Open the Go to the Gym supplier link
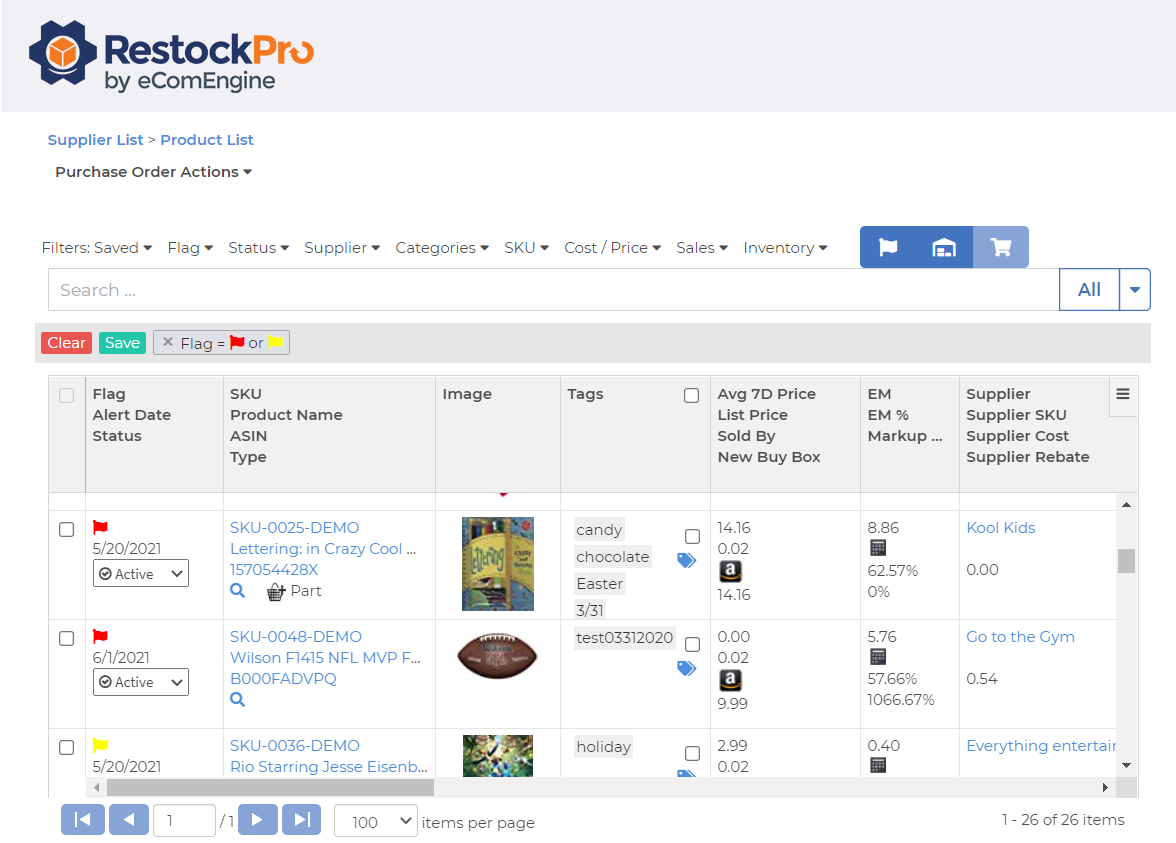The height and width of the screenshot is (843, 1176). pos(1020,637)
